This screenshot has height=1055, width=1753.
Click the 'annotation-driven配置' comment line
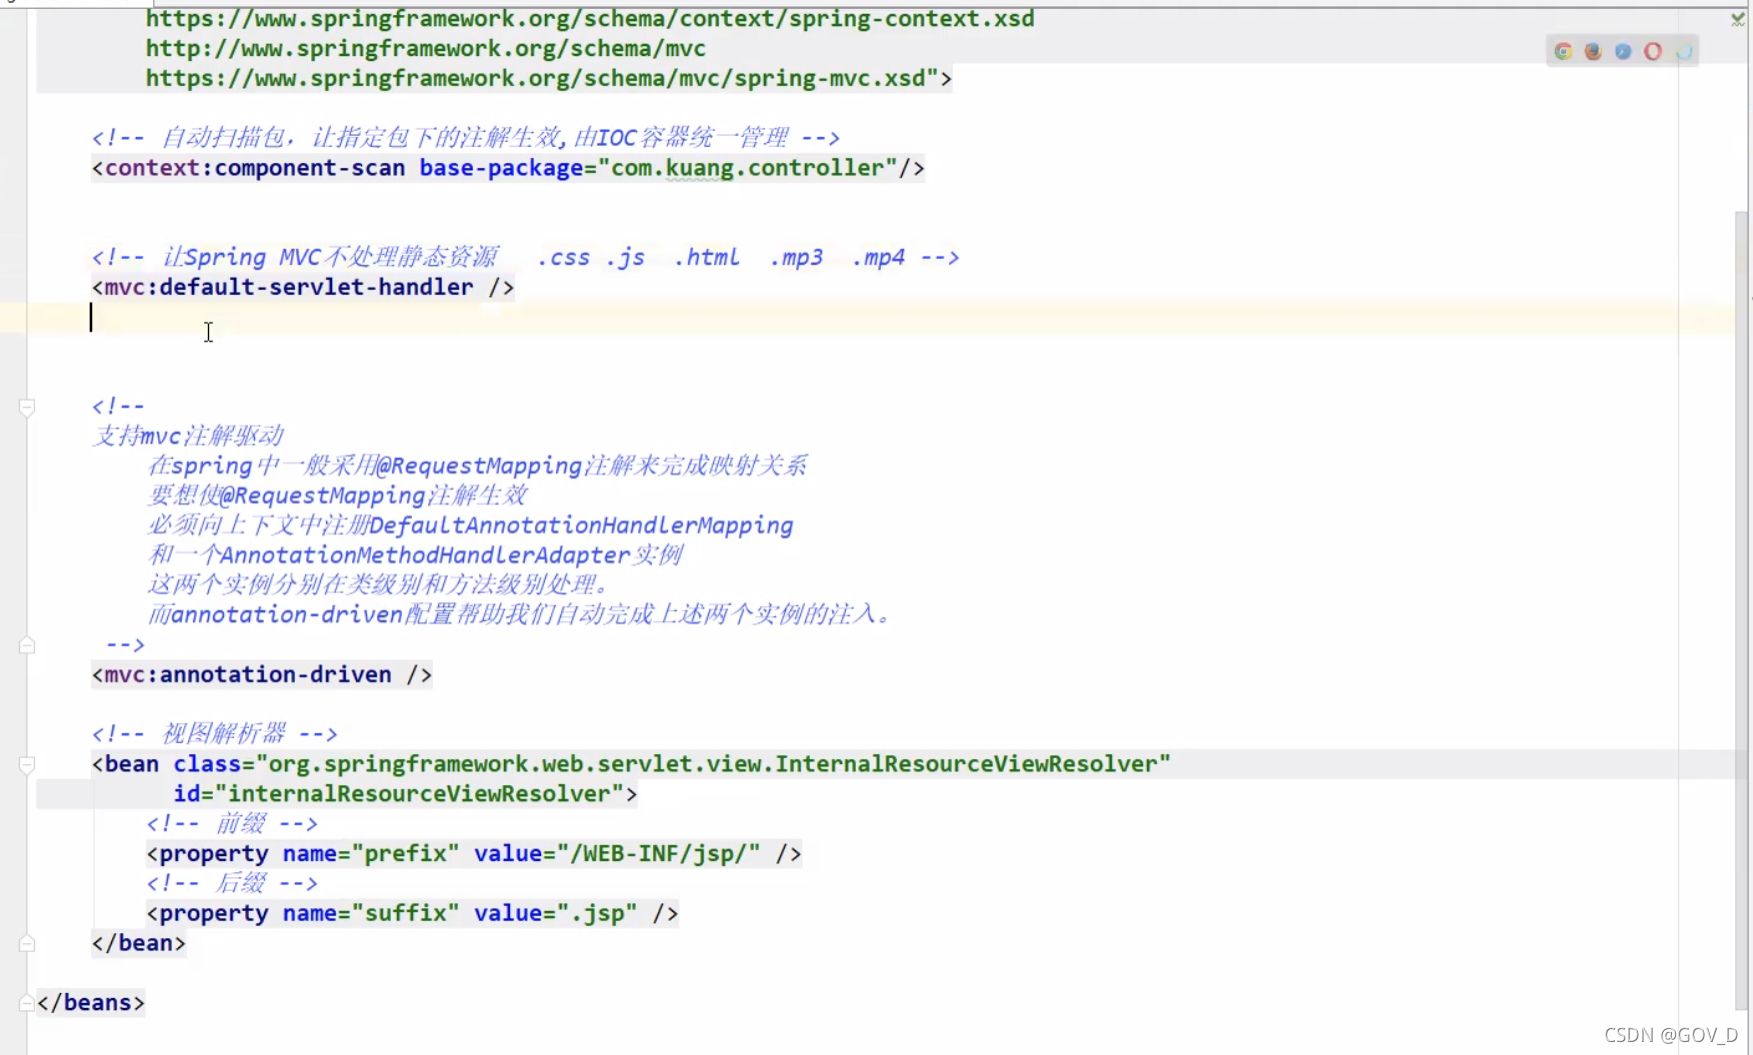click(x=519, y=615)
